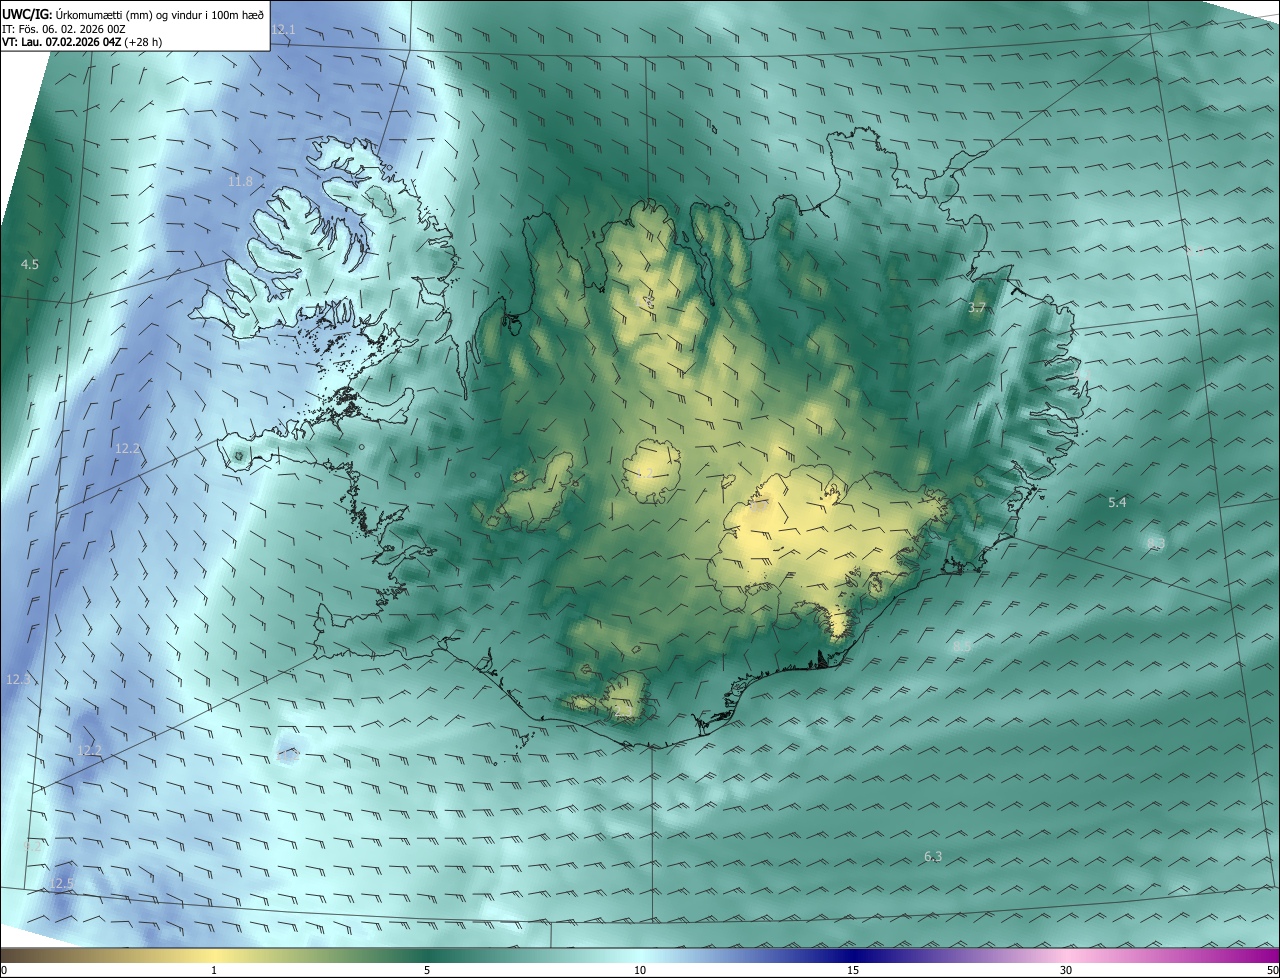Select the 'IT: Fös. 06. 02. 2026 00Z' line

coord(63,29)
